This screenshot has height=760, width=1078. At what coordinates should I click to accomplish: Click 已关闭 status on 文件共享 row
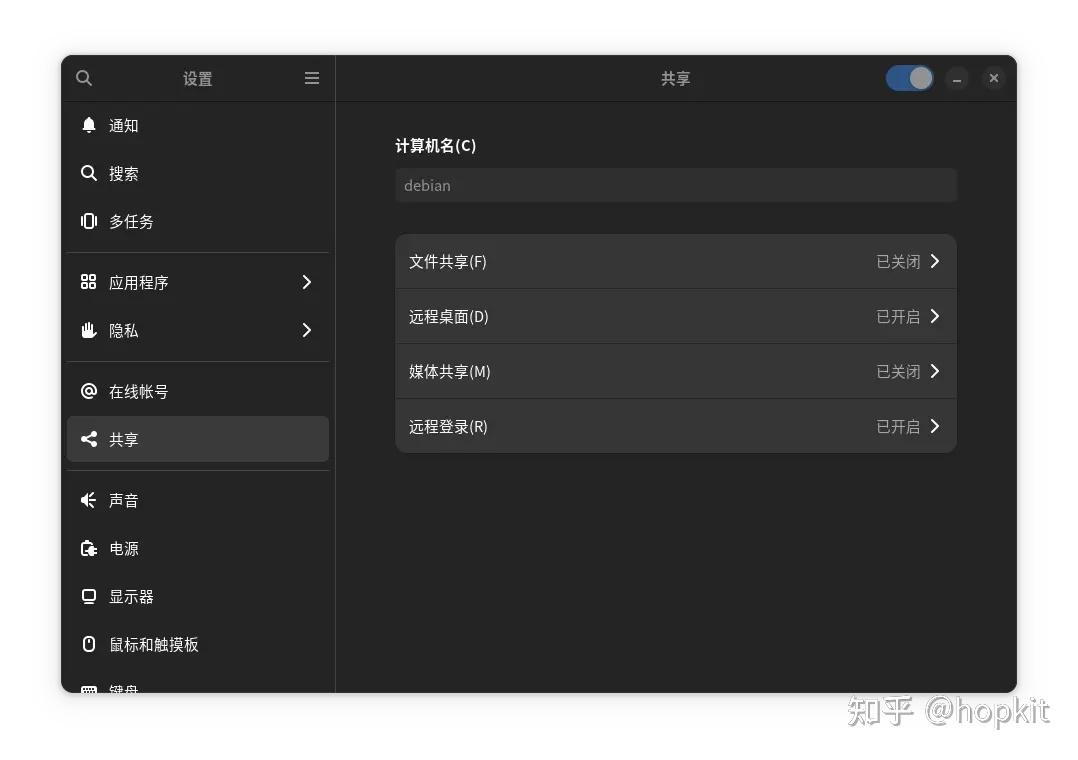point(898,262)
